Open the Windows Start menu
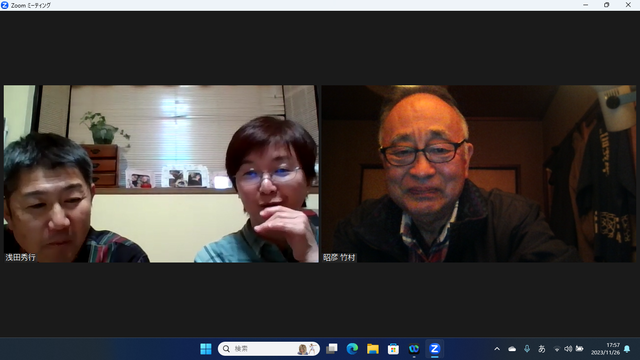The width and height of the screenshot is (640, 360). 206,349
